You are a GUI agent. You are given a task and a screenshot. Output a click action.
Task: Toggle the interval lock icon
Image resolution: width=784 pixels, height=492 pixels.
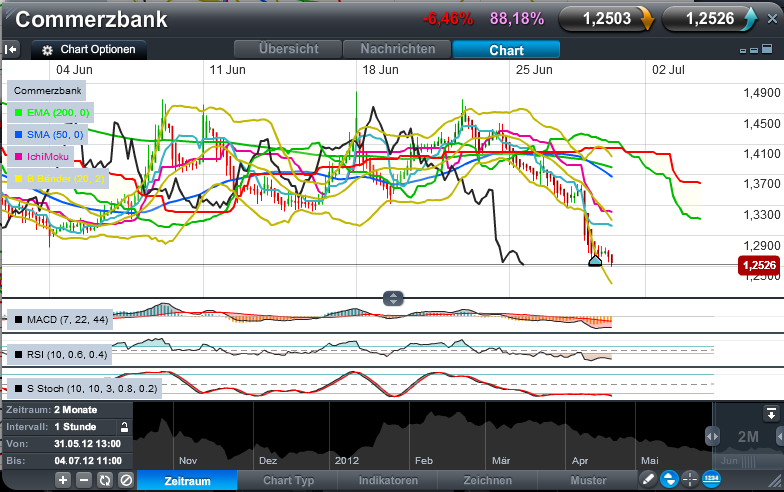[x=124, y=427]
